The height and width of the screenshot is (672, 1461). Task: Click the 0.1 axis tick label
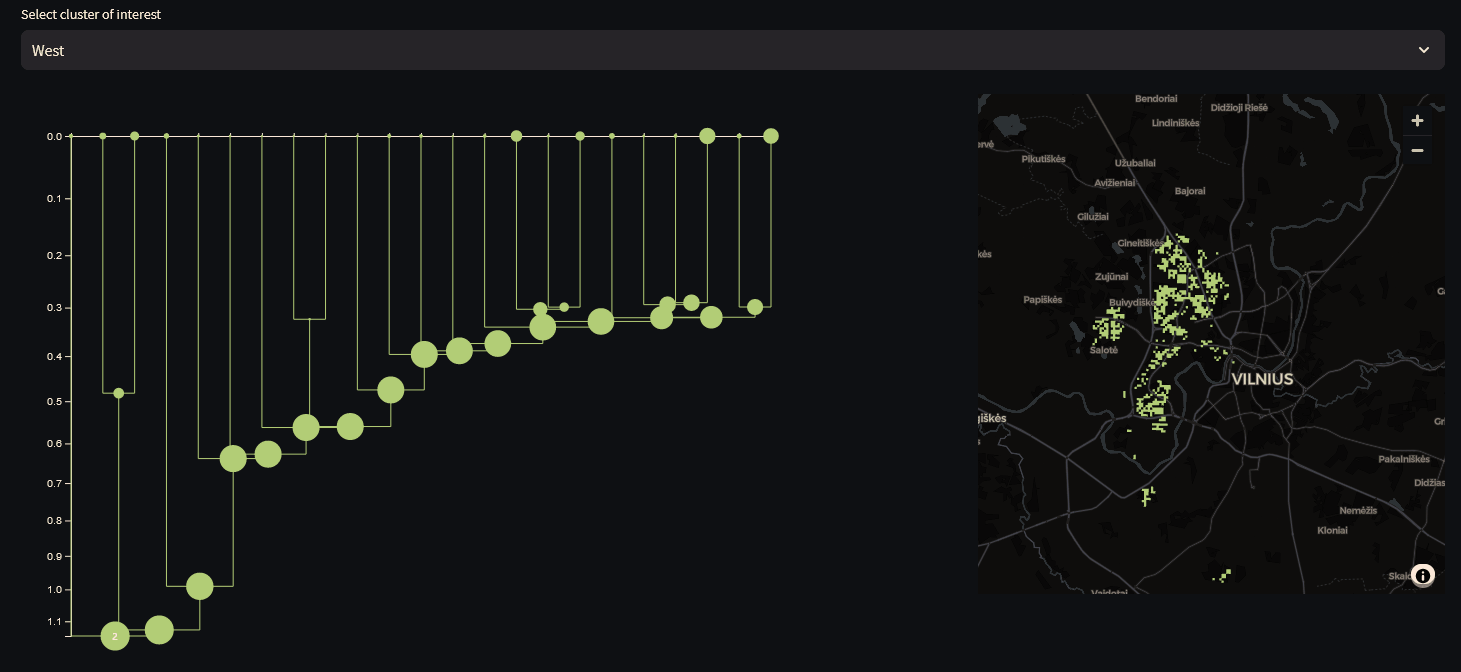(x=54, y=199)
